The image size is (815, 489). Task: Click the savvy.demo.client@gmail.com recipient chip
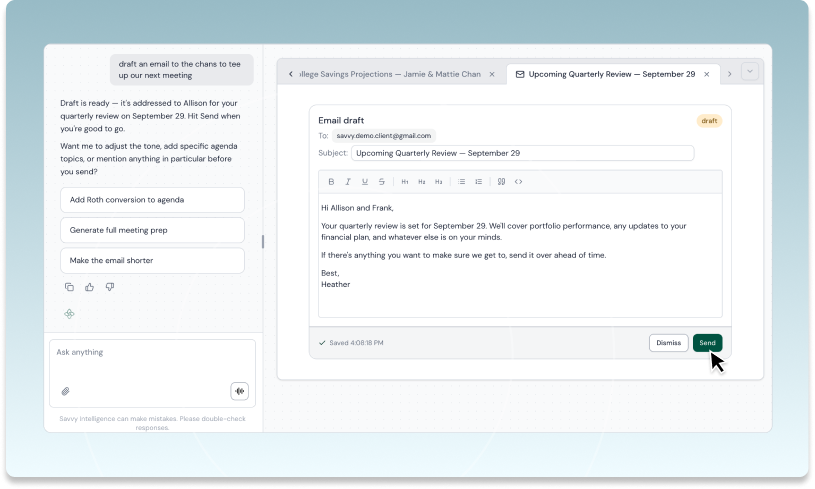384,136
